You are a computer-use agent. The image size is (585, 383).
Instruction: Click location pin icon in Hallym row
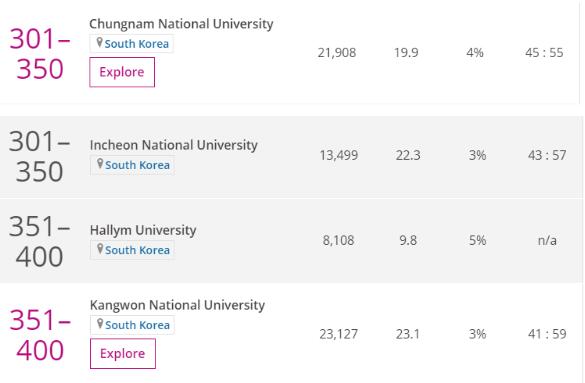tap(100, 249)
